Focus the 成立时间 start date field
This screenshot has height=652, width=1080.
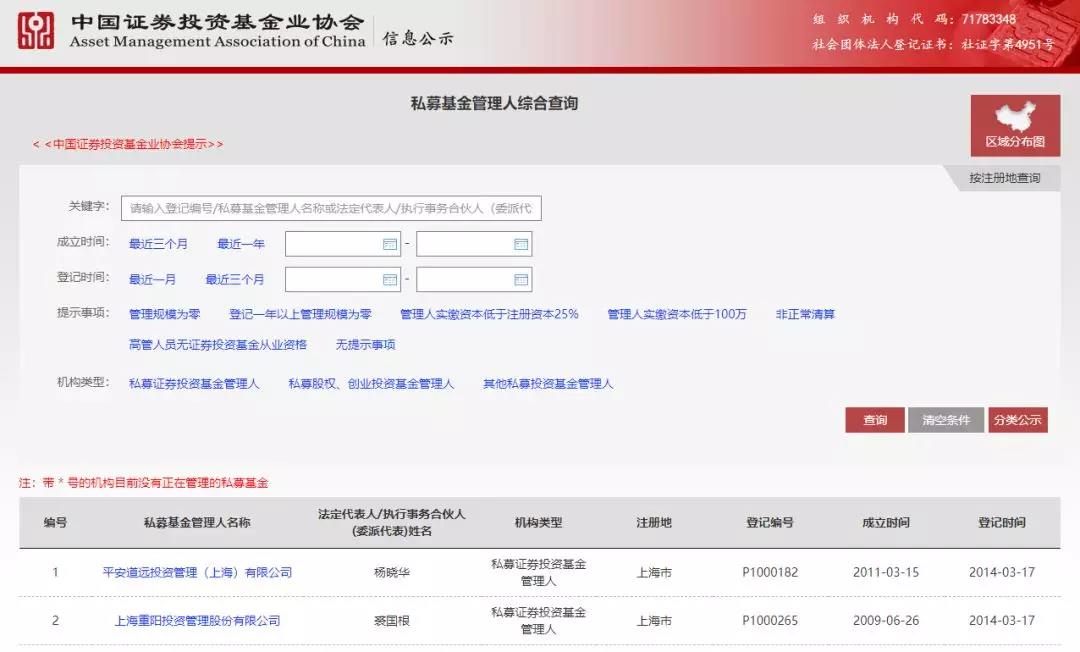[343, 244]
